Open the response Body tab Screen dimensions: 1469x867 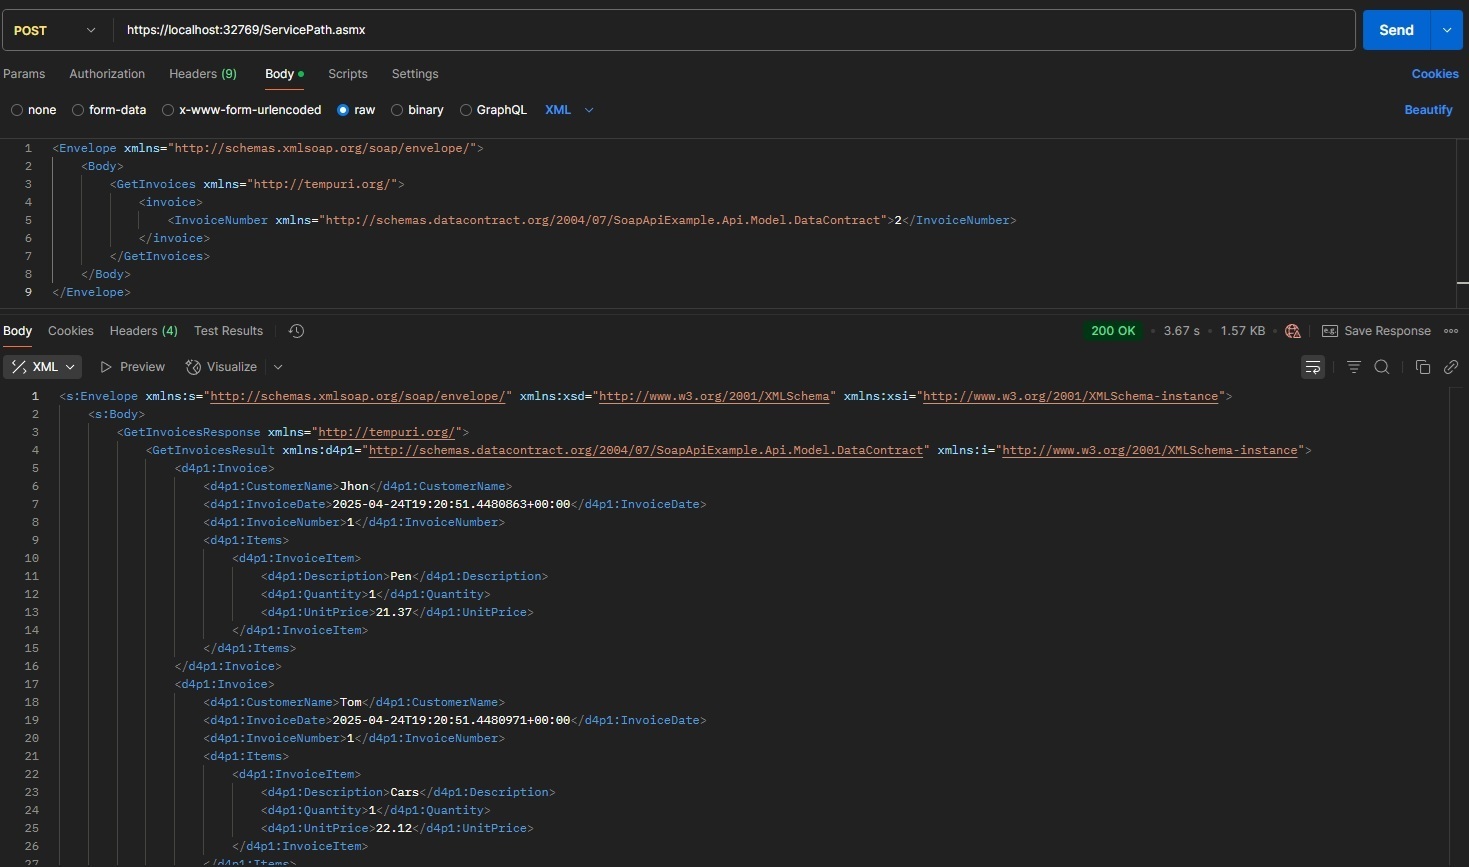(x=18, y=331)
